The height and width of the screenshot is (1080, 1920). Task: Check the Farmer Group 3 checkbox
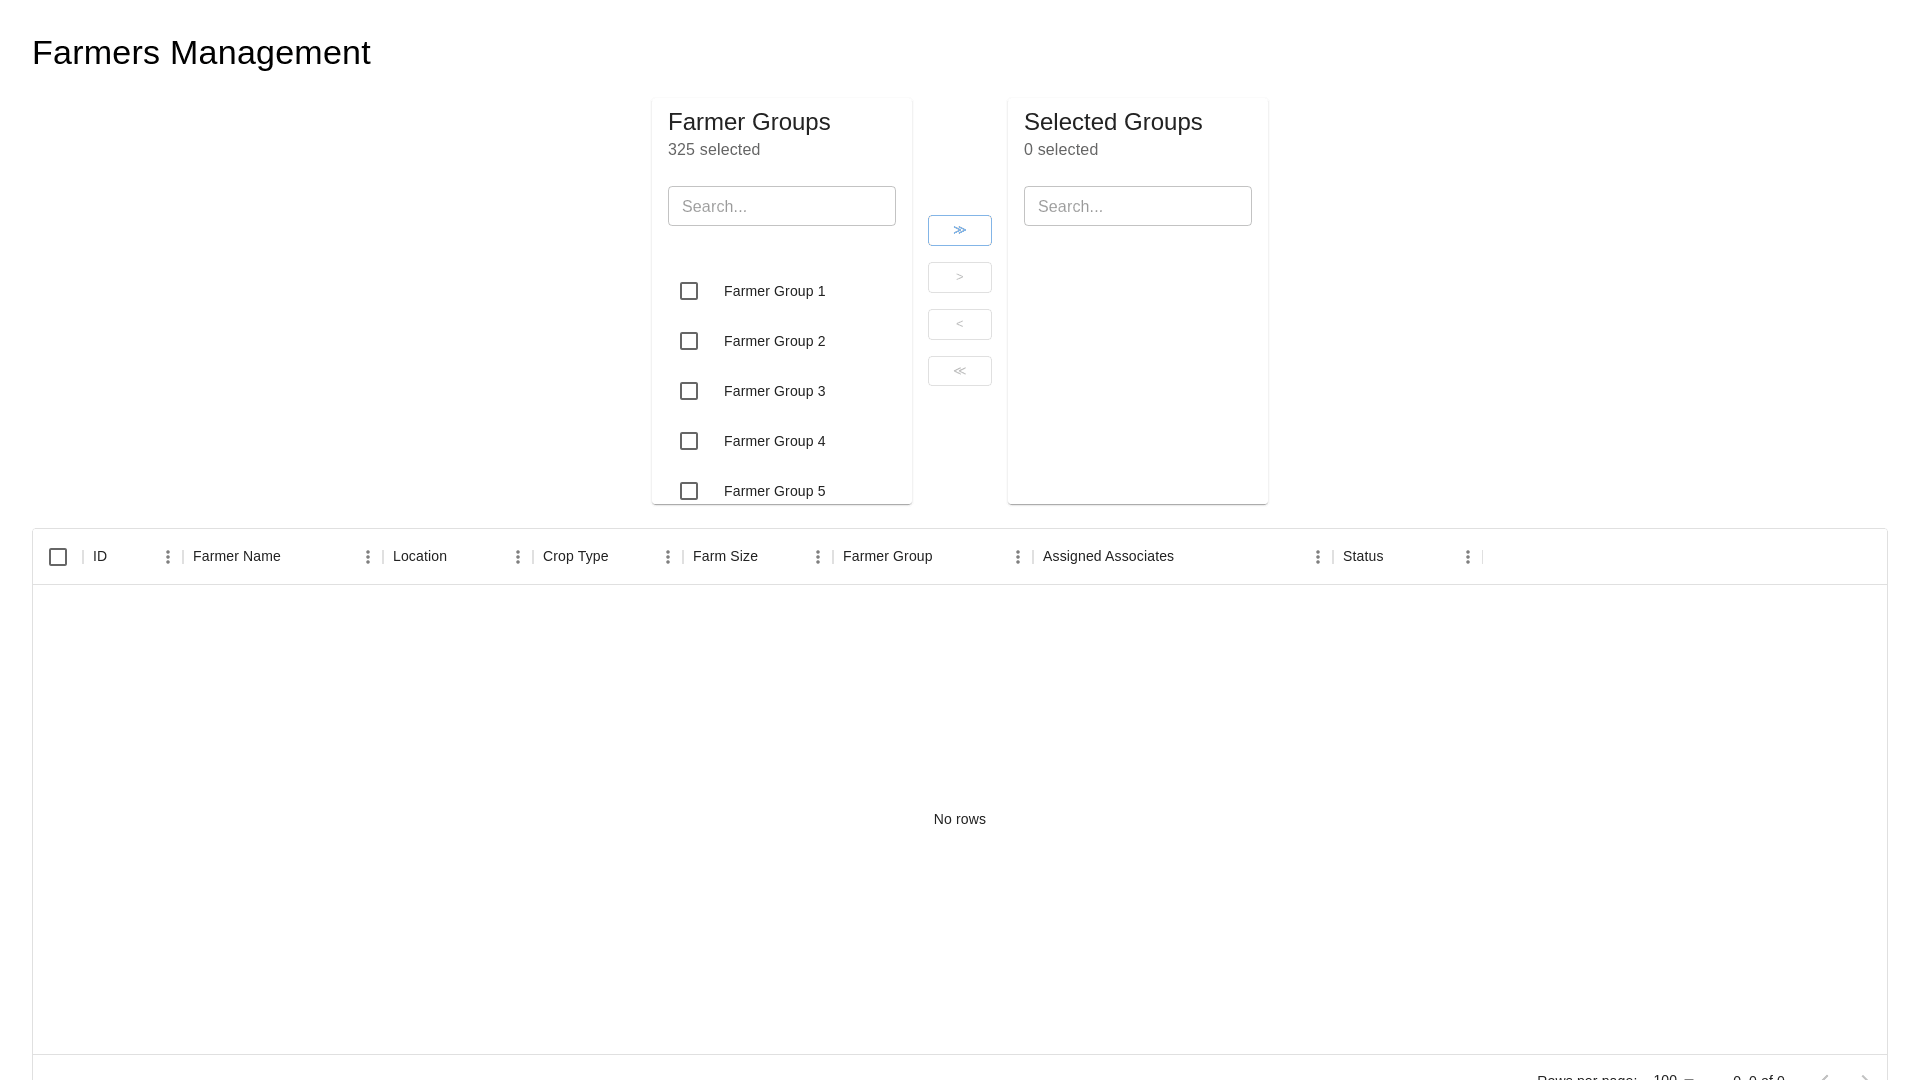[689, 391]
